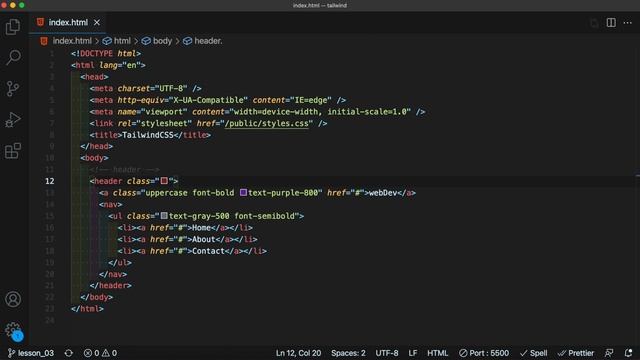This screenshot has height=360, width=640.
Task: Click the gray text-gray-500 color swatch
Action: (x=164, y=216)
